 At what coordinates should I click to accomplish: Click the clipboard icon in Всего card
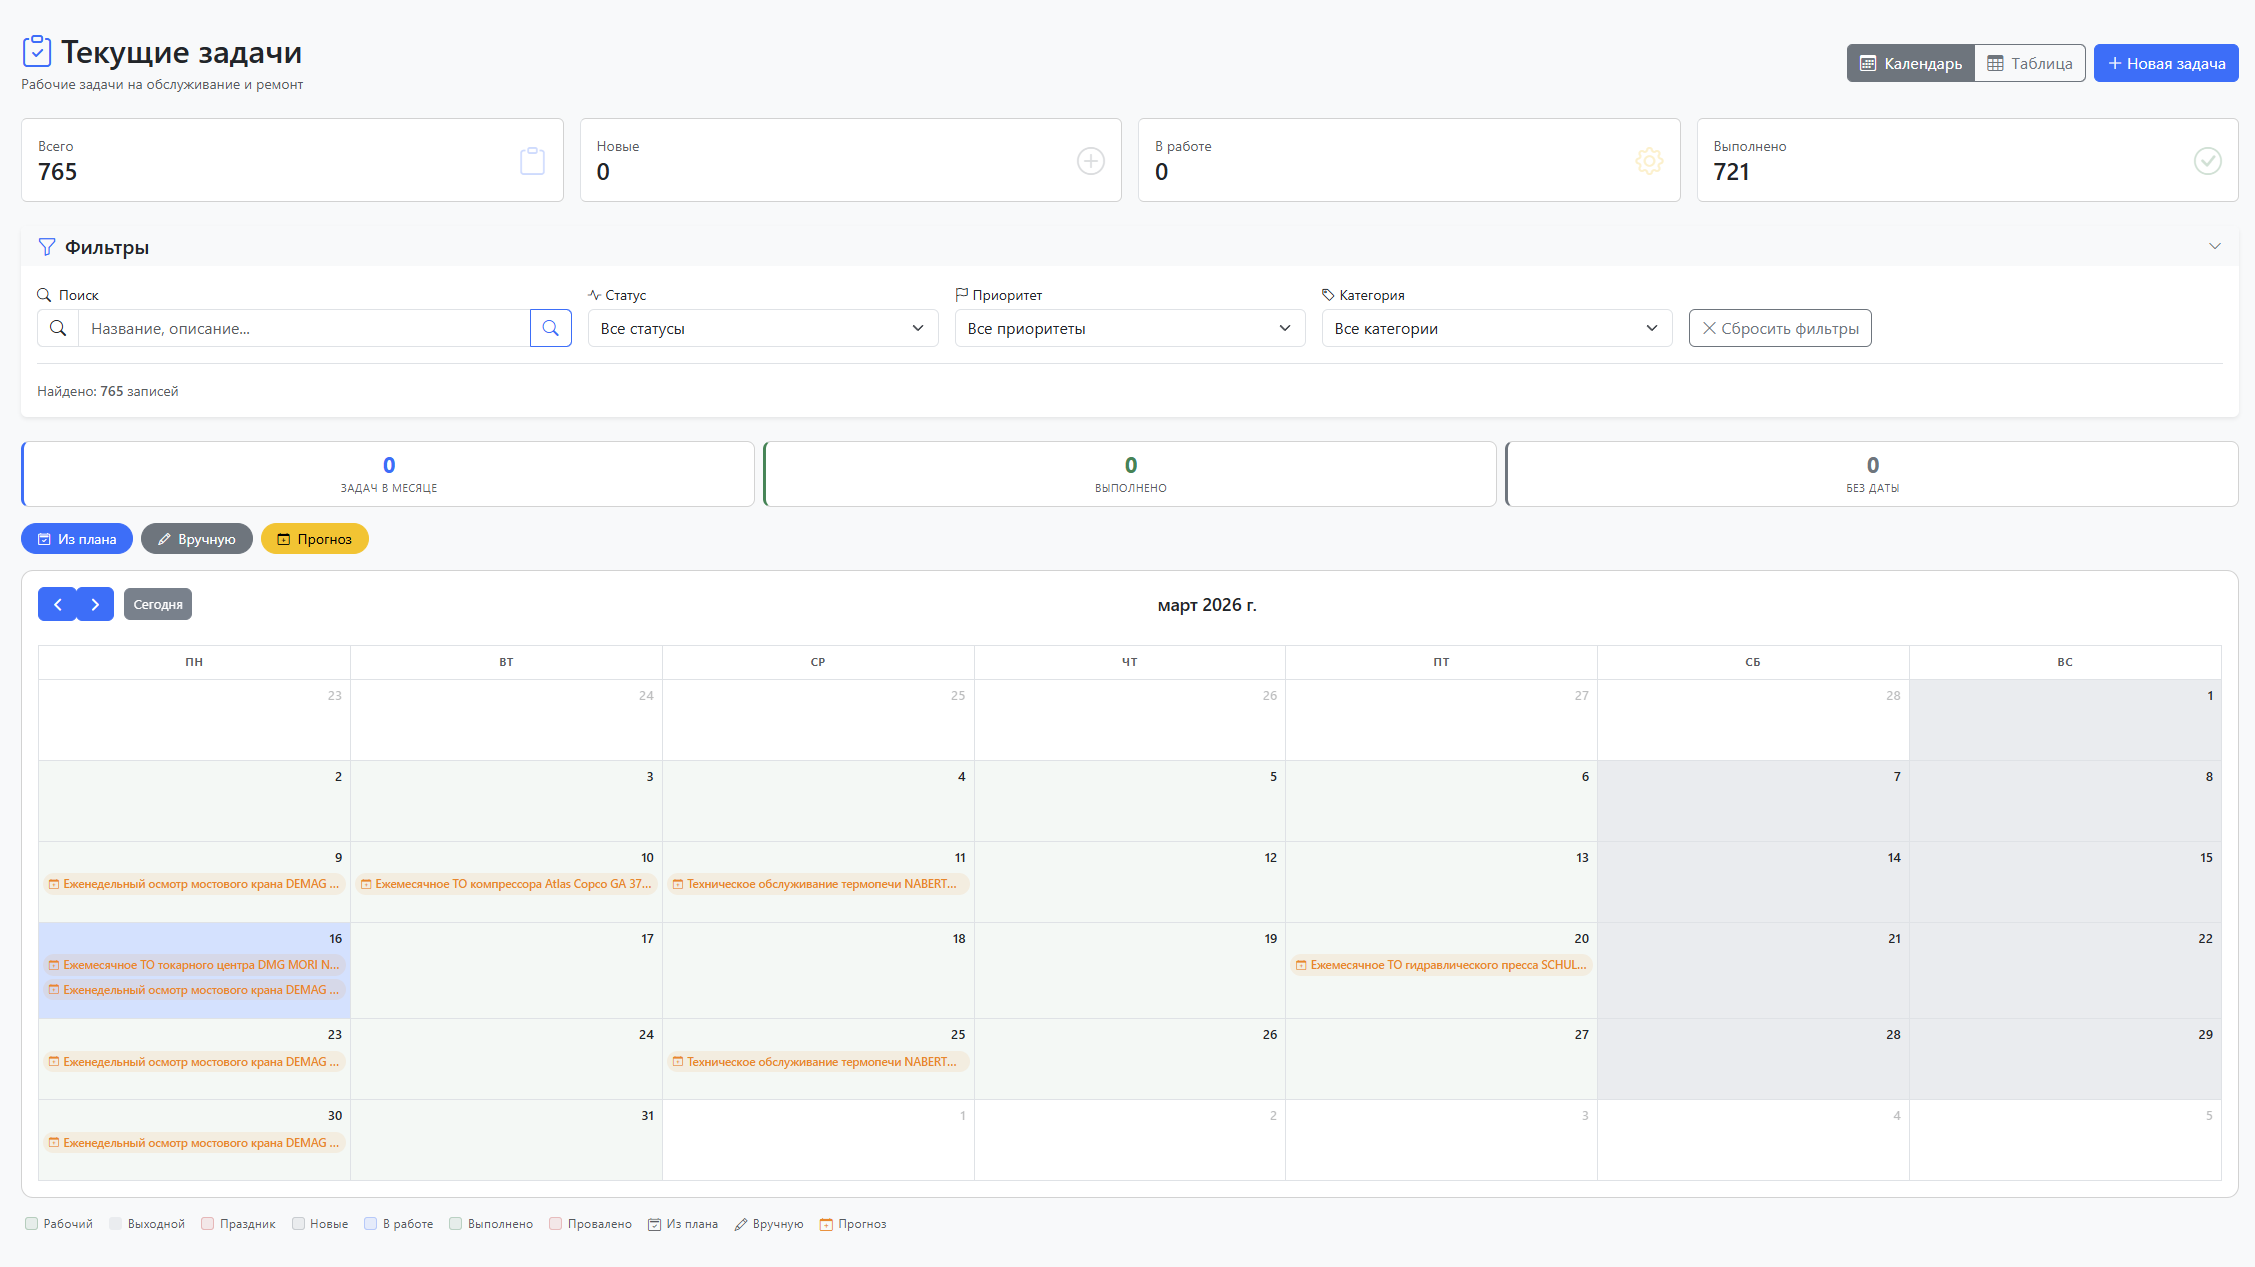[x=532, y=161]
